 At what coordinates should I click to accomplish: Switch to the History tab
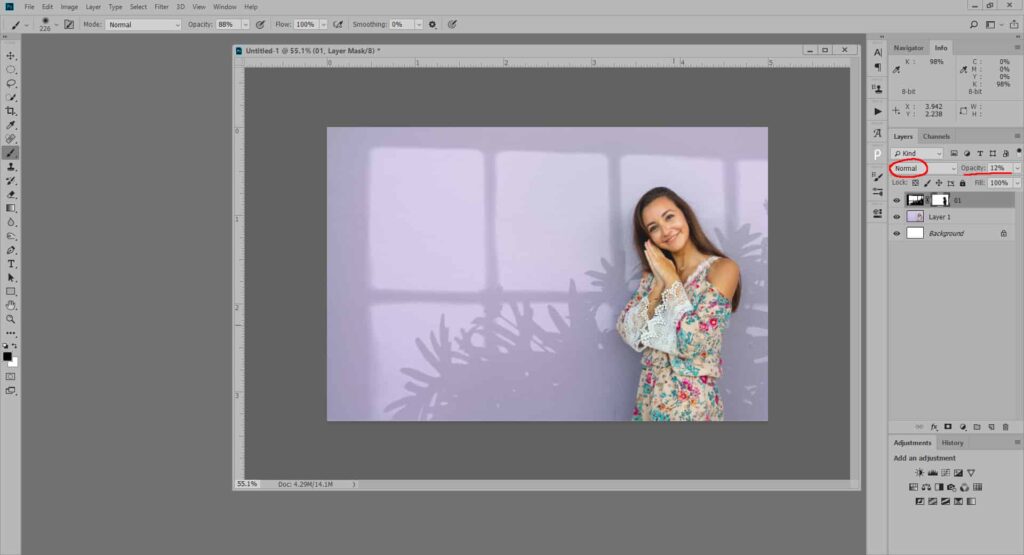point(953,442)
